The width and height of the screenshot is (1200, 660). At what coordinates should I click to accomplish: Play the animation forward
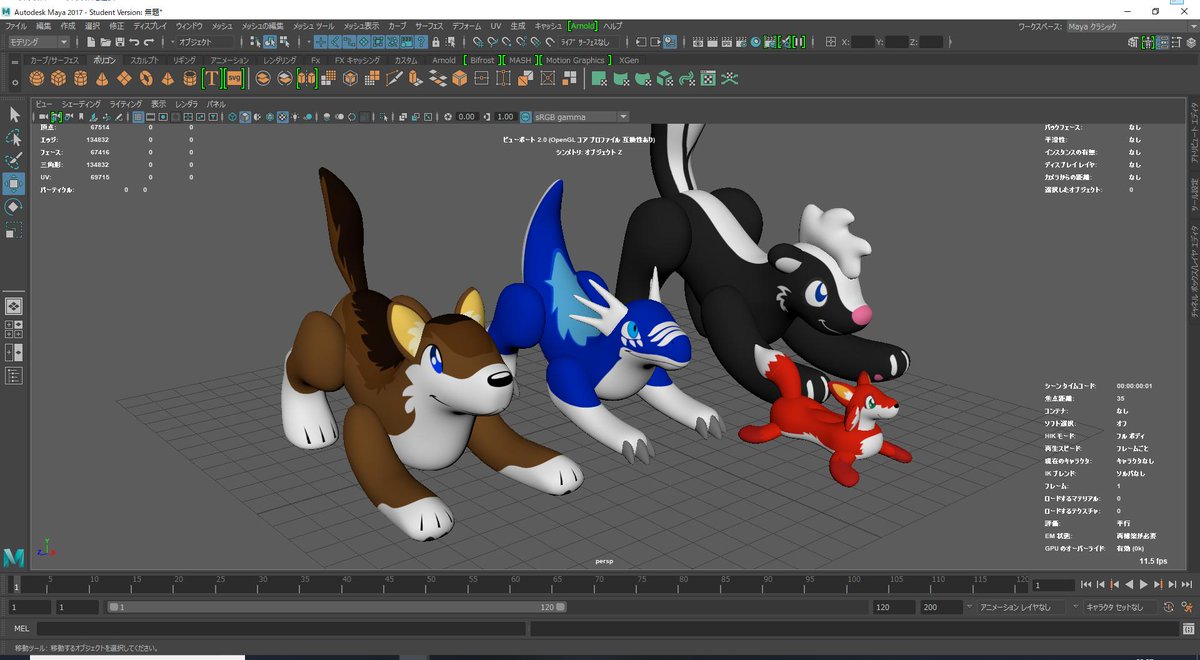(x=1144, y=584)
